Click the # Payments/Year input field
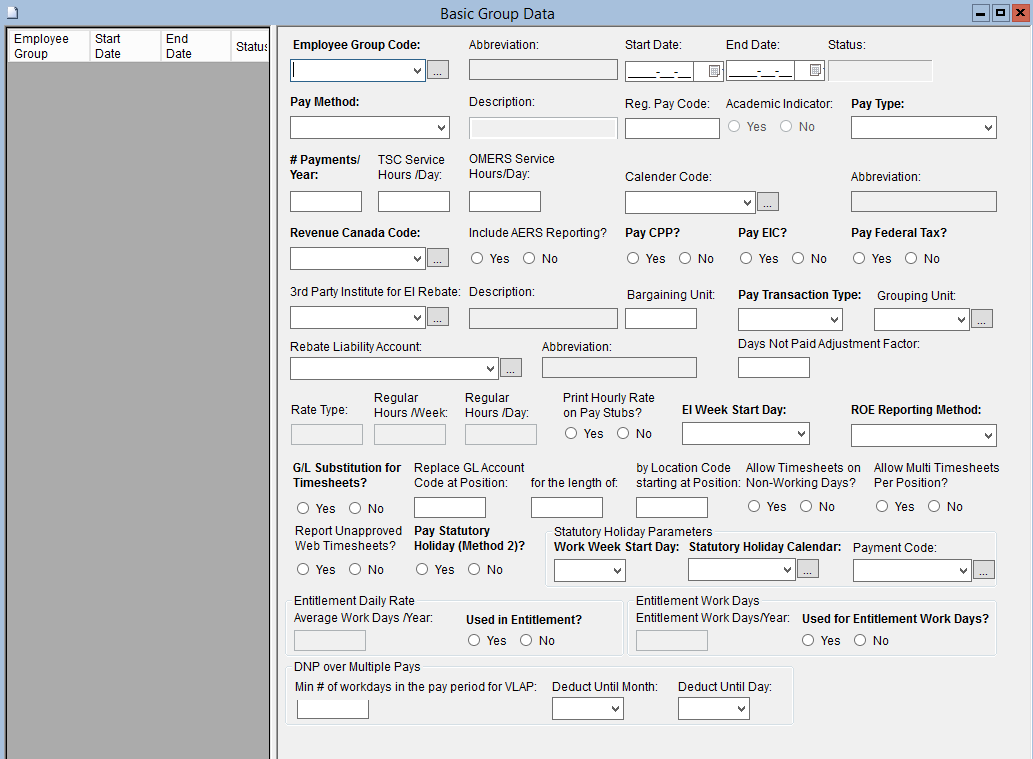Screen dimensions: 1033x759 pos(326,202)
